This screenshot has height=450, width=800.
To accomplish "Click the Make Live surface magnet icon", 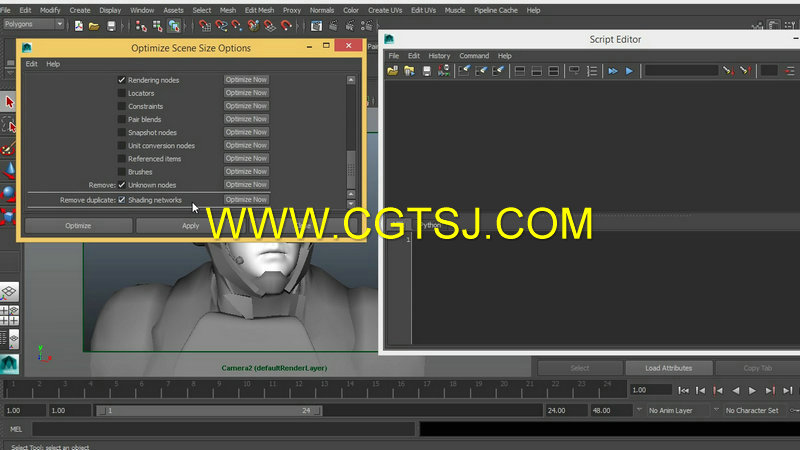I will click(286, 26).
